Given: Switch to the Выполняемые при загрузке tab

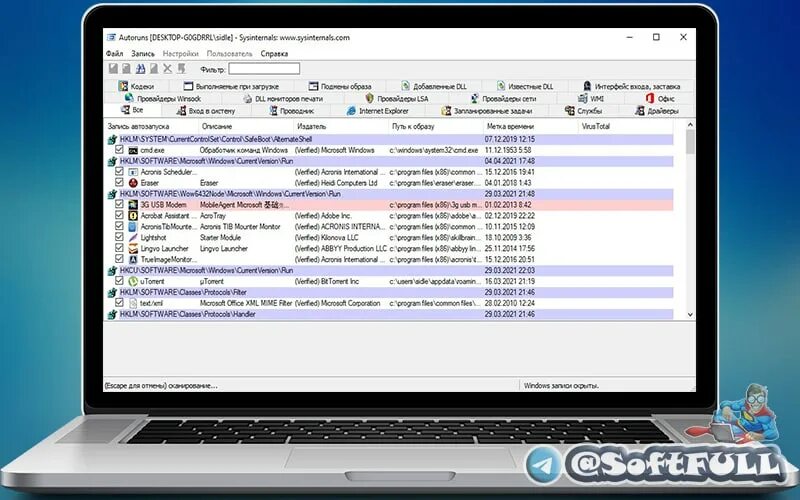Looking at the screenshot, I should click(x=231, y=86).
